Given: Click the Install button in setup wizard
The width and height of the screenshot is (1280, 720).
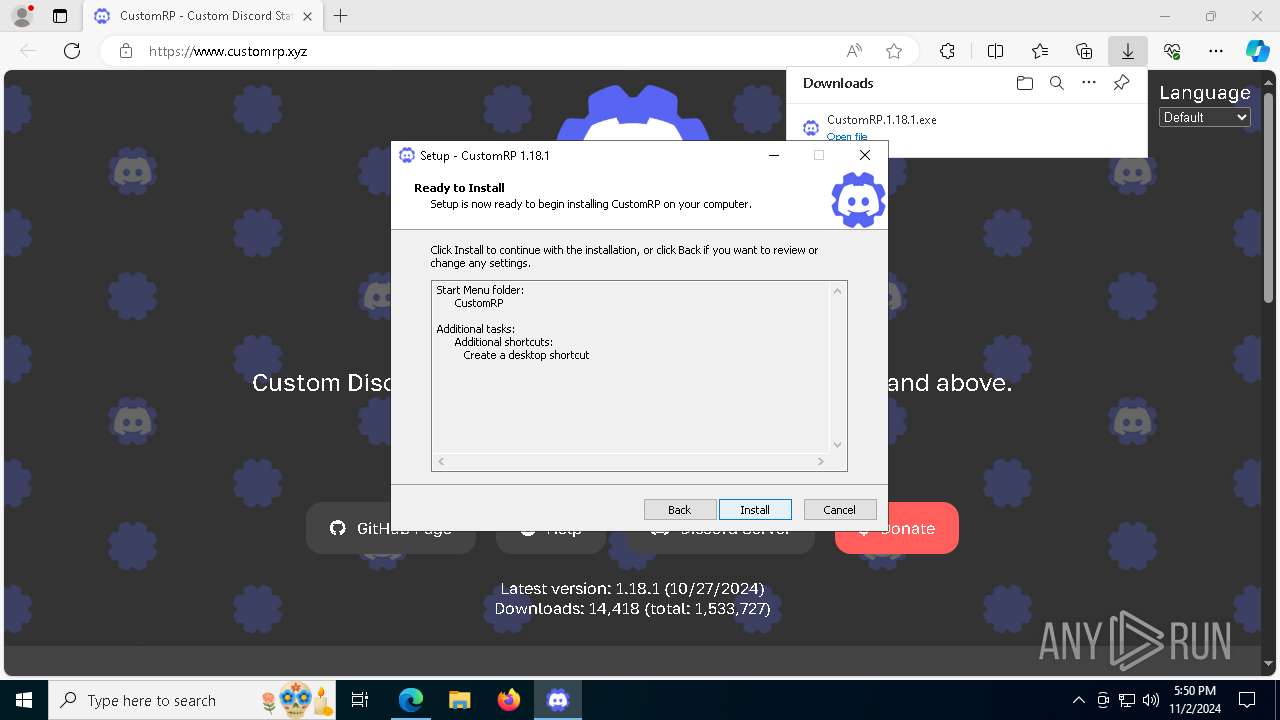Looking at the screenshot, I should coord(755,510).
